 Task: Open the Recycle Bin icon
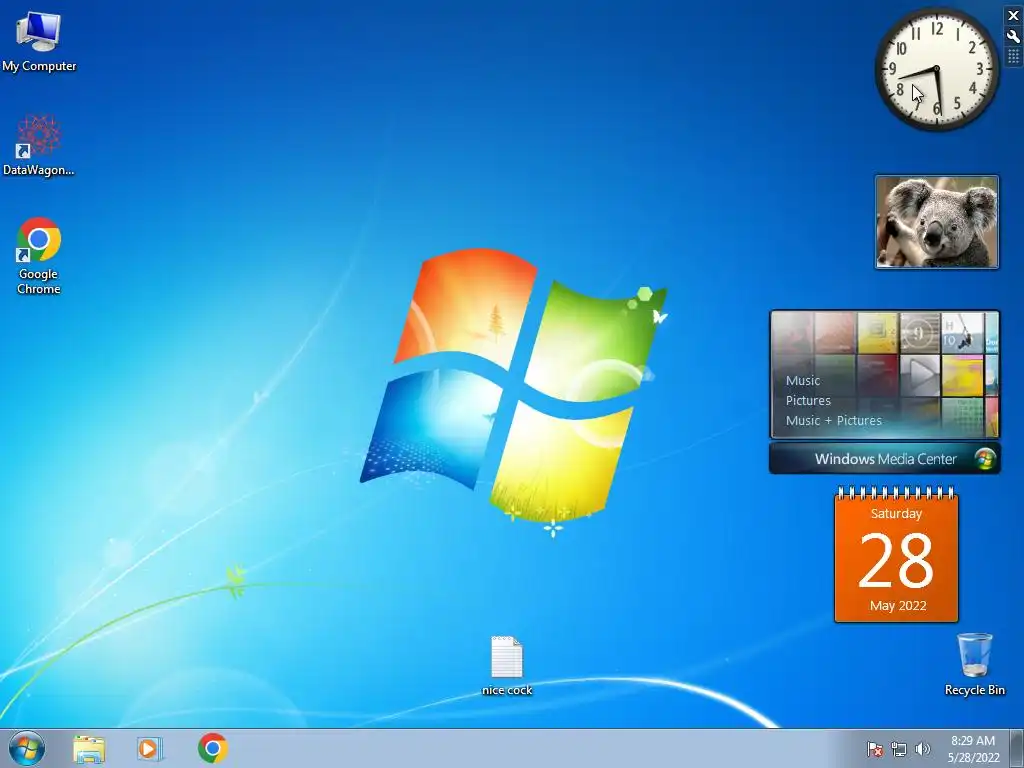[974, 664]
